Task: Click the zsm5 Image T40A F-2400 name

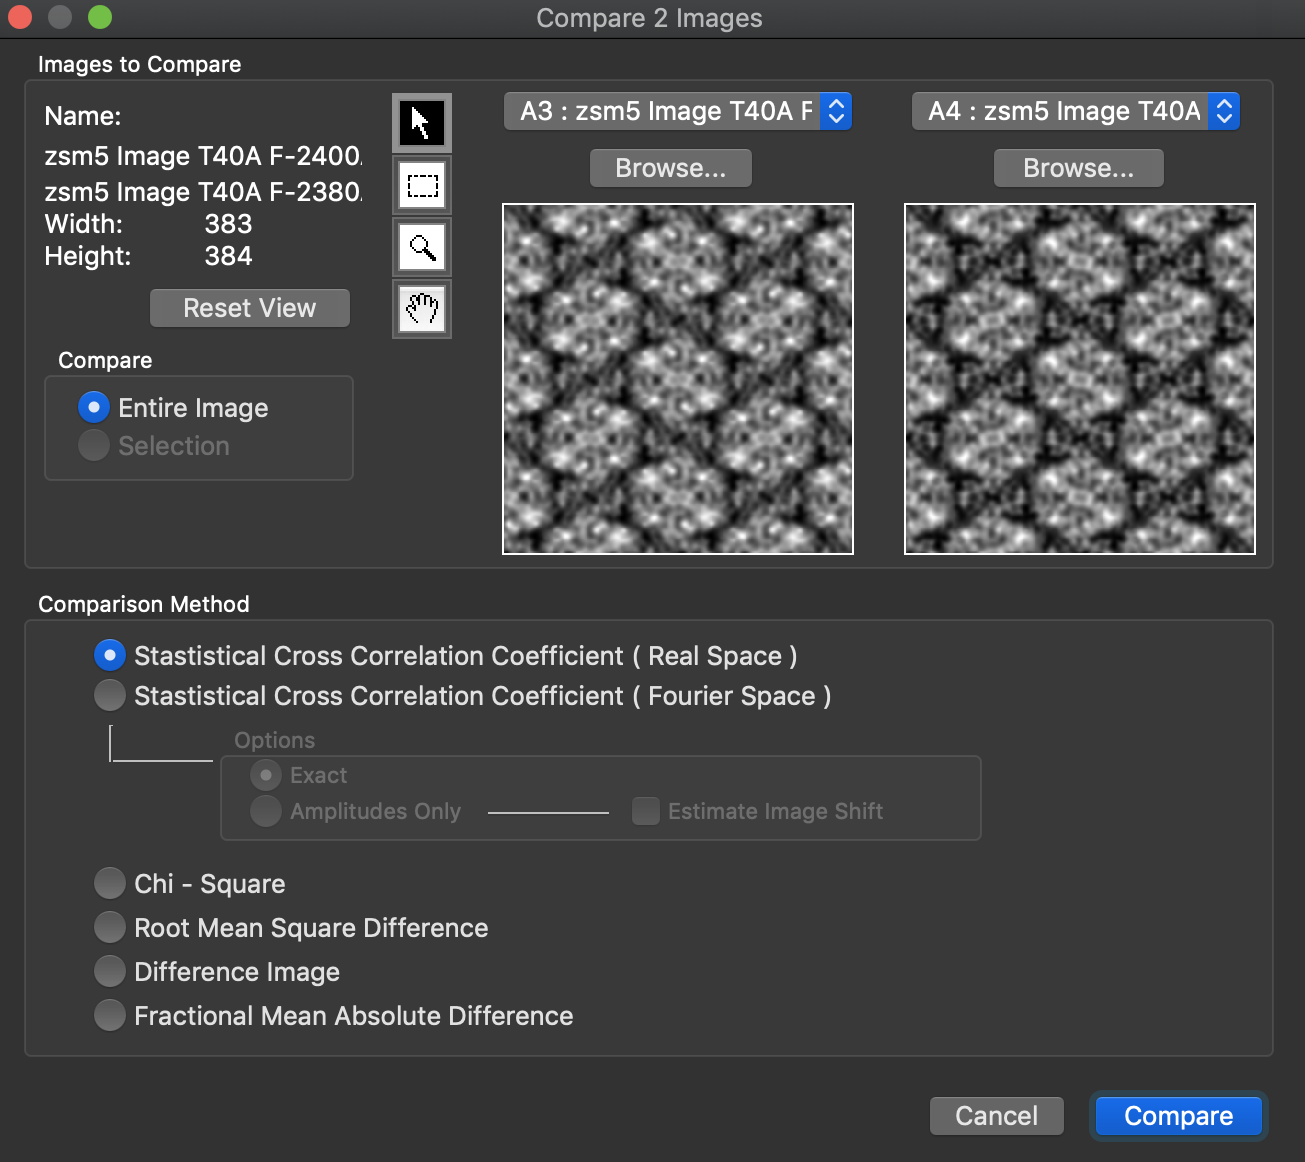Action: [x=203, y=156]
